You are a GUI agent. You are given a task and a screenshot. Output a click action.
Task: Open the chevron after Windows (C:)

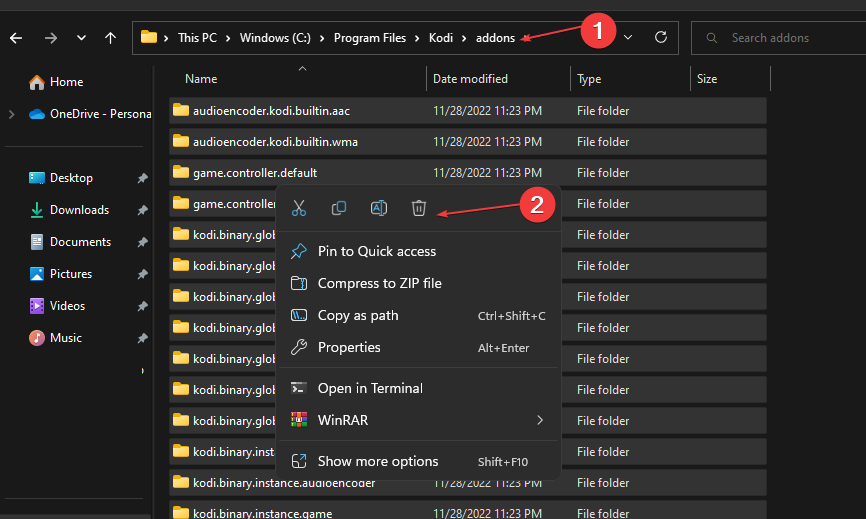pos(322,38)
